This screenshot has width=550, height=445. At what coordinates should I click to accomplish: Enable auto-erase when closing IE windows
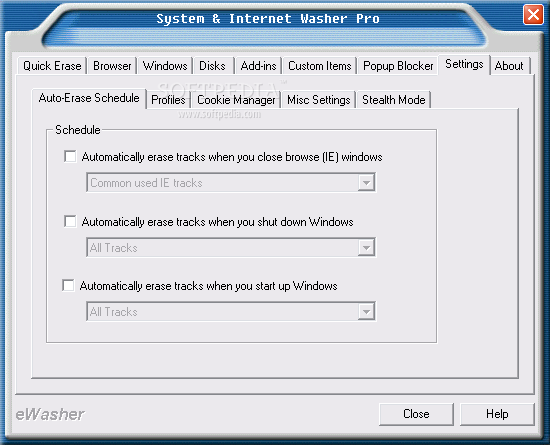70,156
